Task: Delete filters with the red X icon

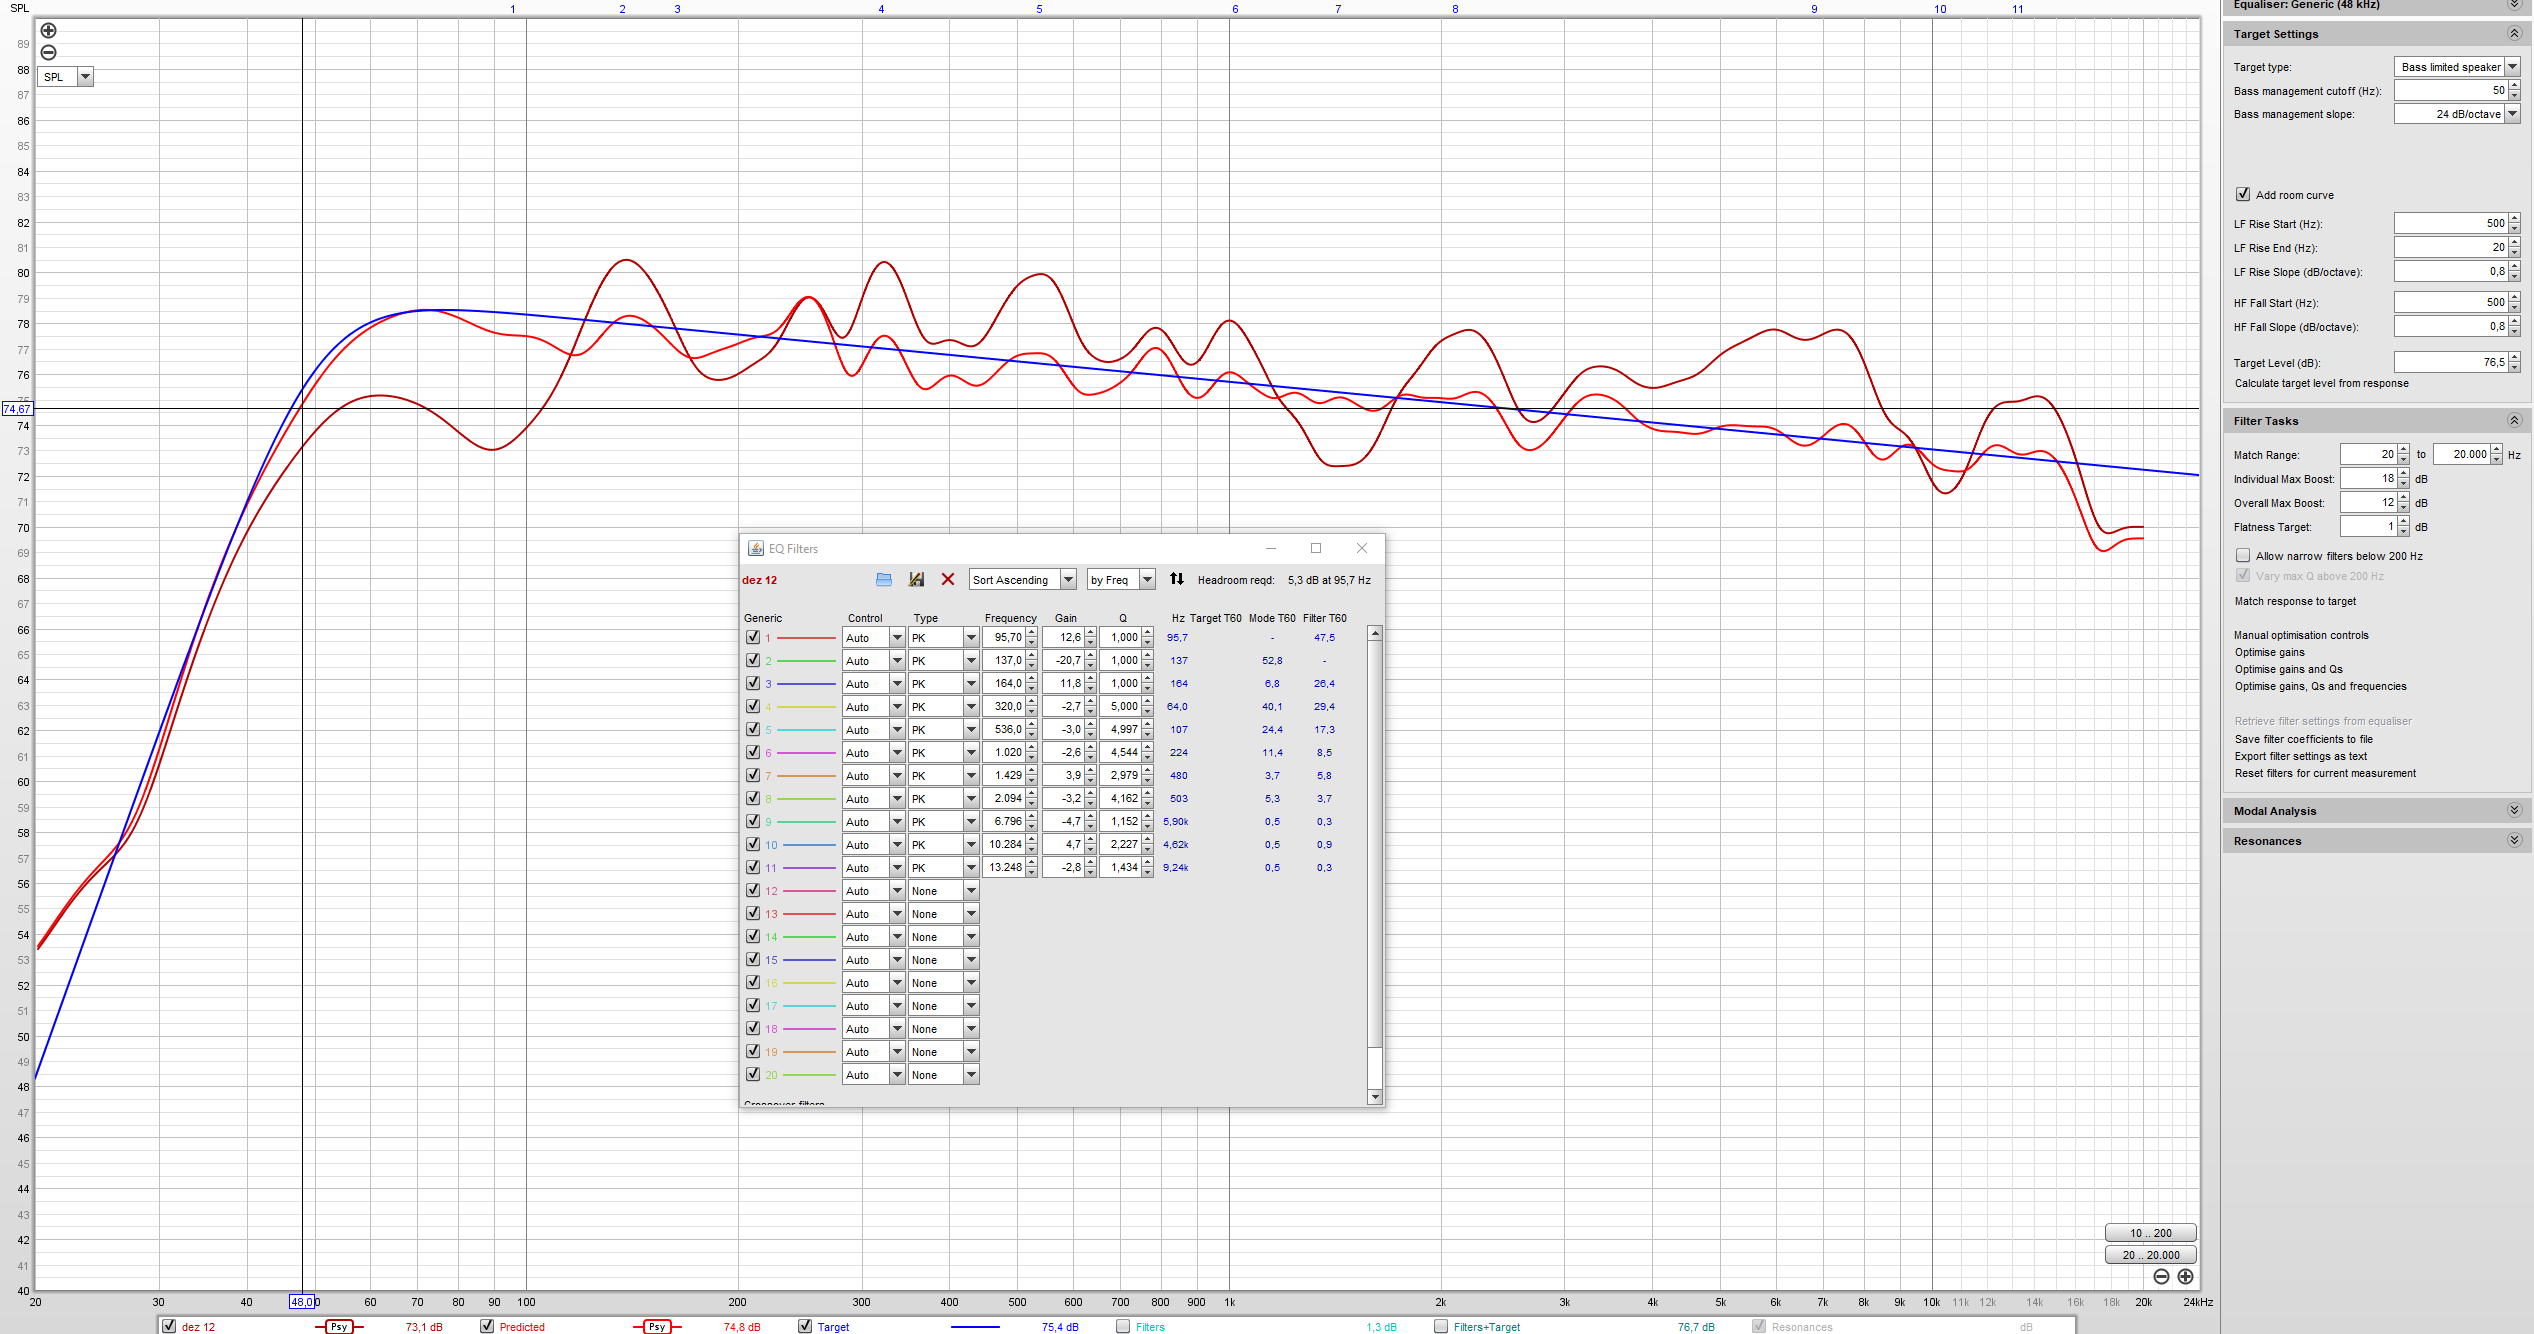Action: coord(948,580)
